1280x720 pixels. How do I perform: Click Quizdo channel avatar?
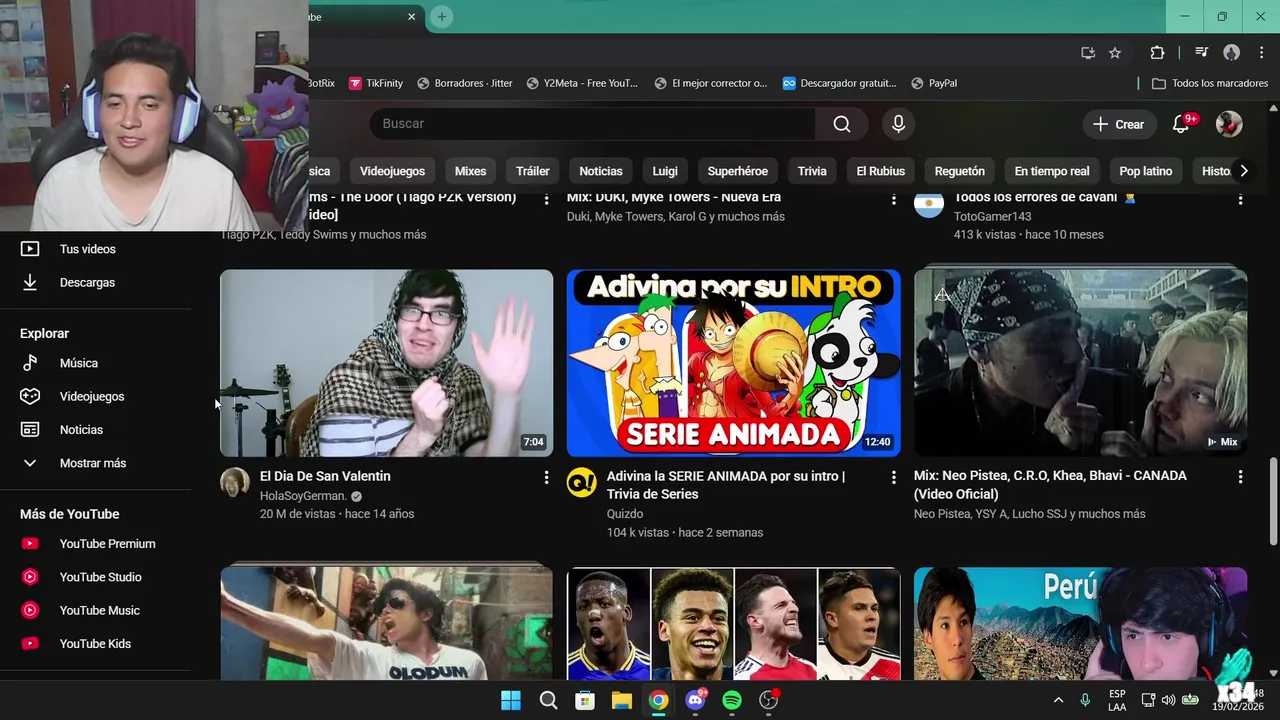click(582, 482)
